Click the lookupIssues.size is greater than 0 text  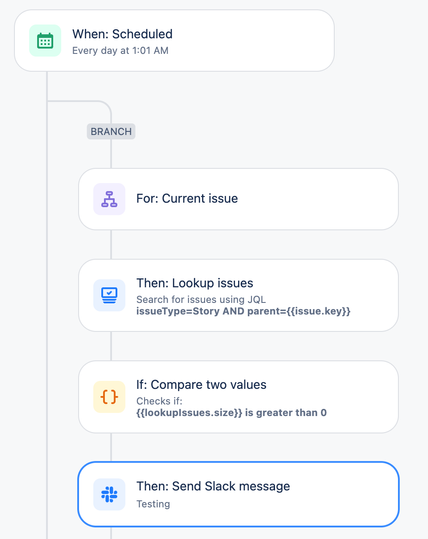point(231,412)
